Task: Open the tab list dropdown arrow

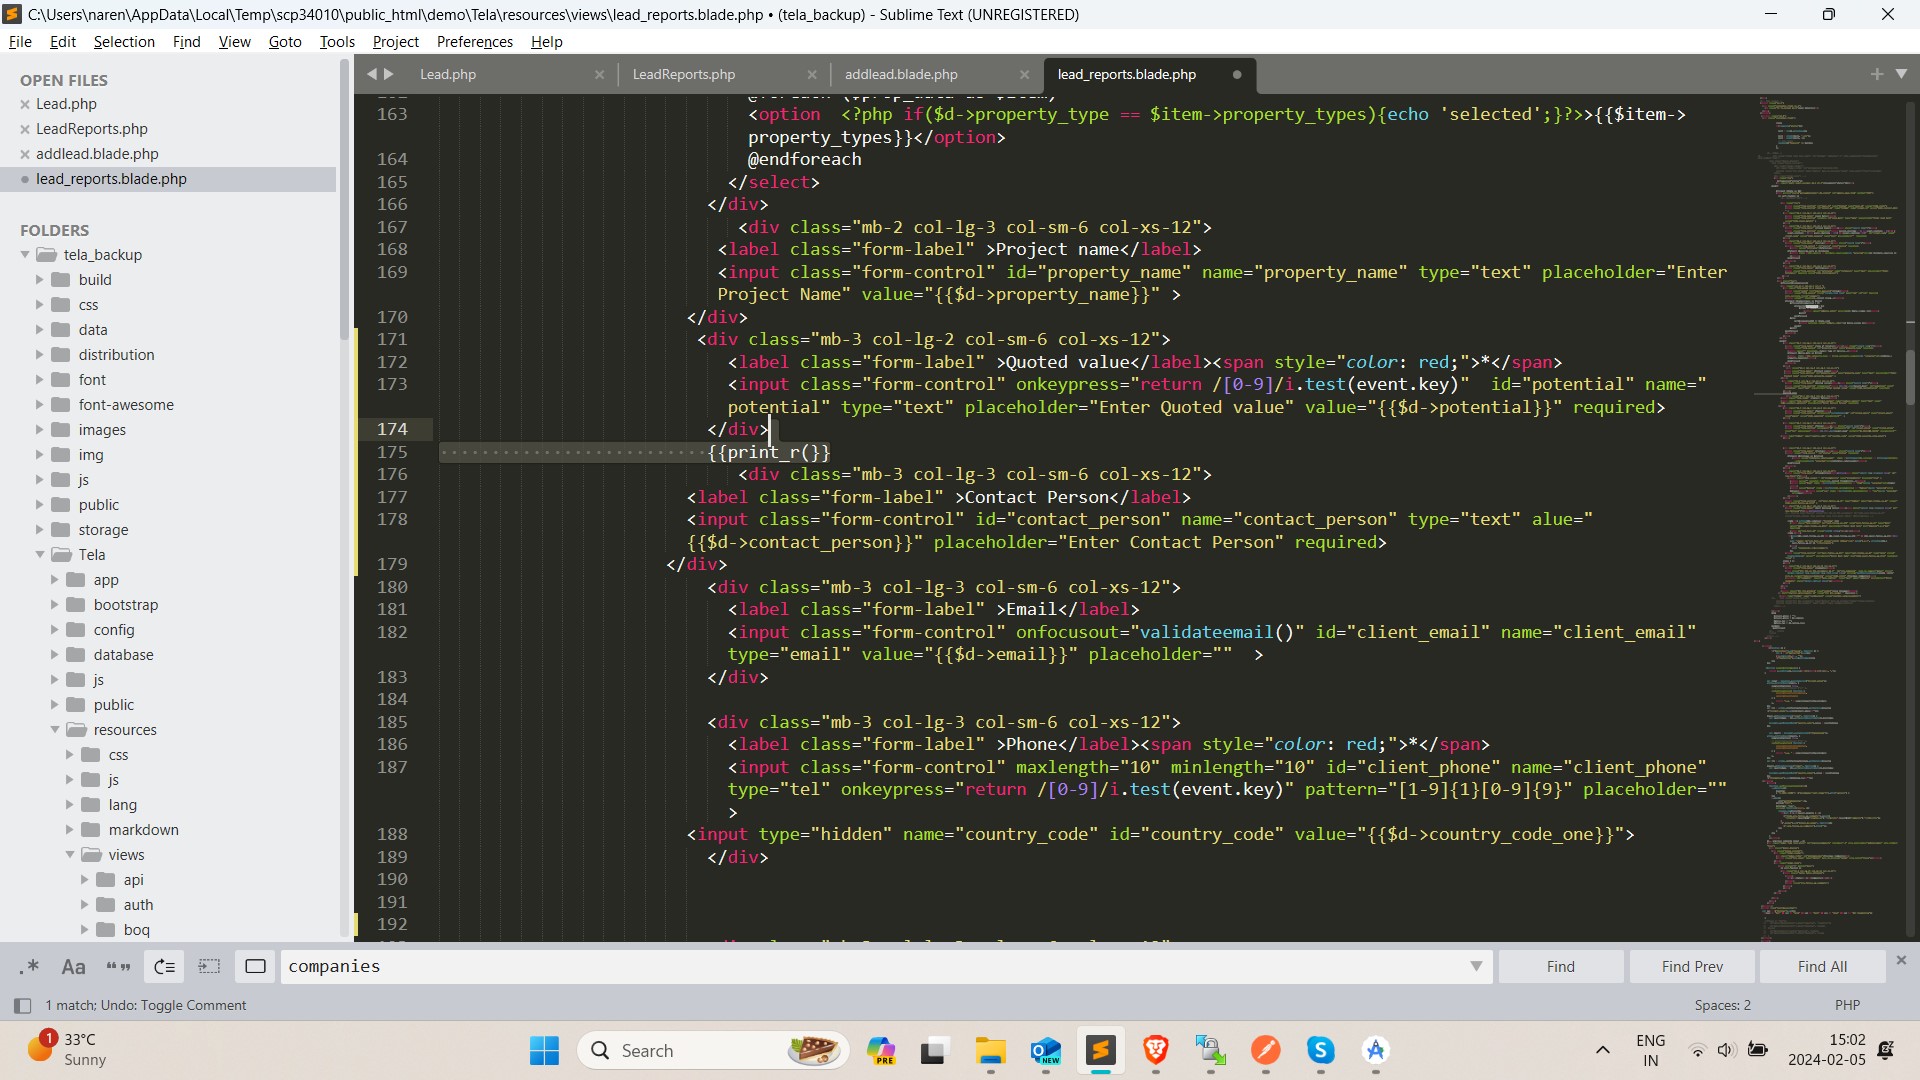Action: [x=1902, y=74]
